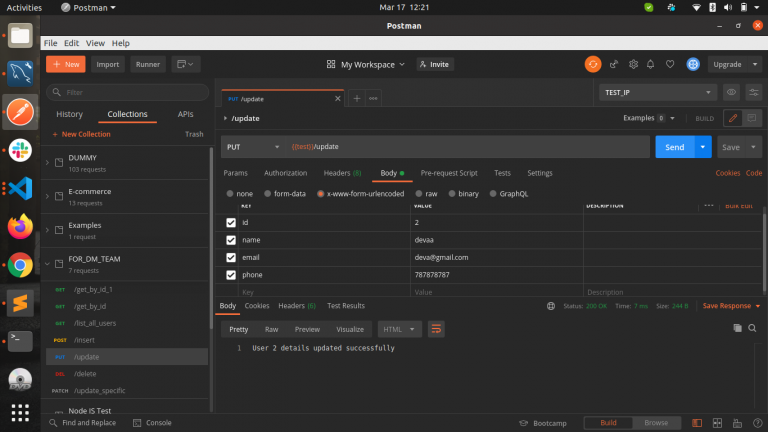Click the orange sync status icon
768x432 pixels.
click(x=593, y=64)
